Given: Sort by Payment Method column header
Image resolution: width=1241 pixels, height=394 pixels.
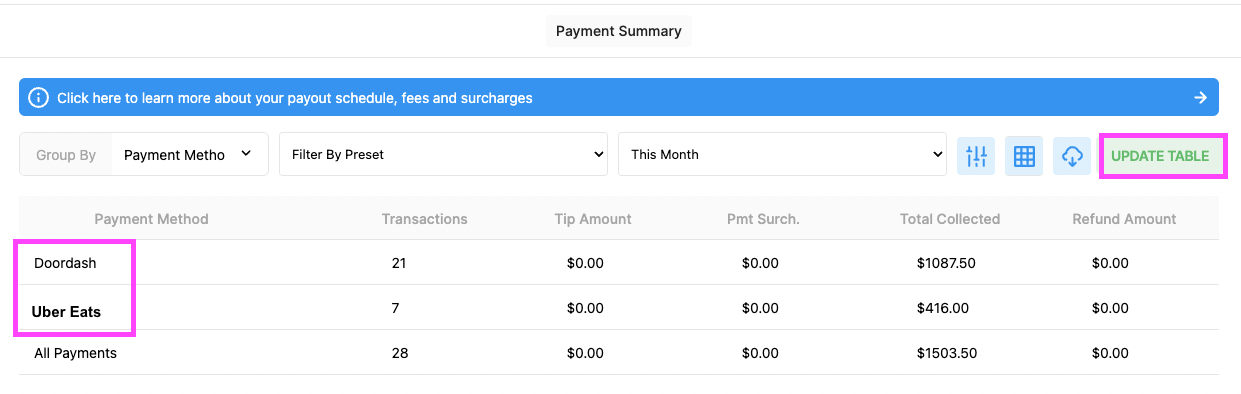Looking at the screenshot, I should (x=151, y=218).
